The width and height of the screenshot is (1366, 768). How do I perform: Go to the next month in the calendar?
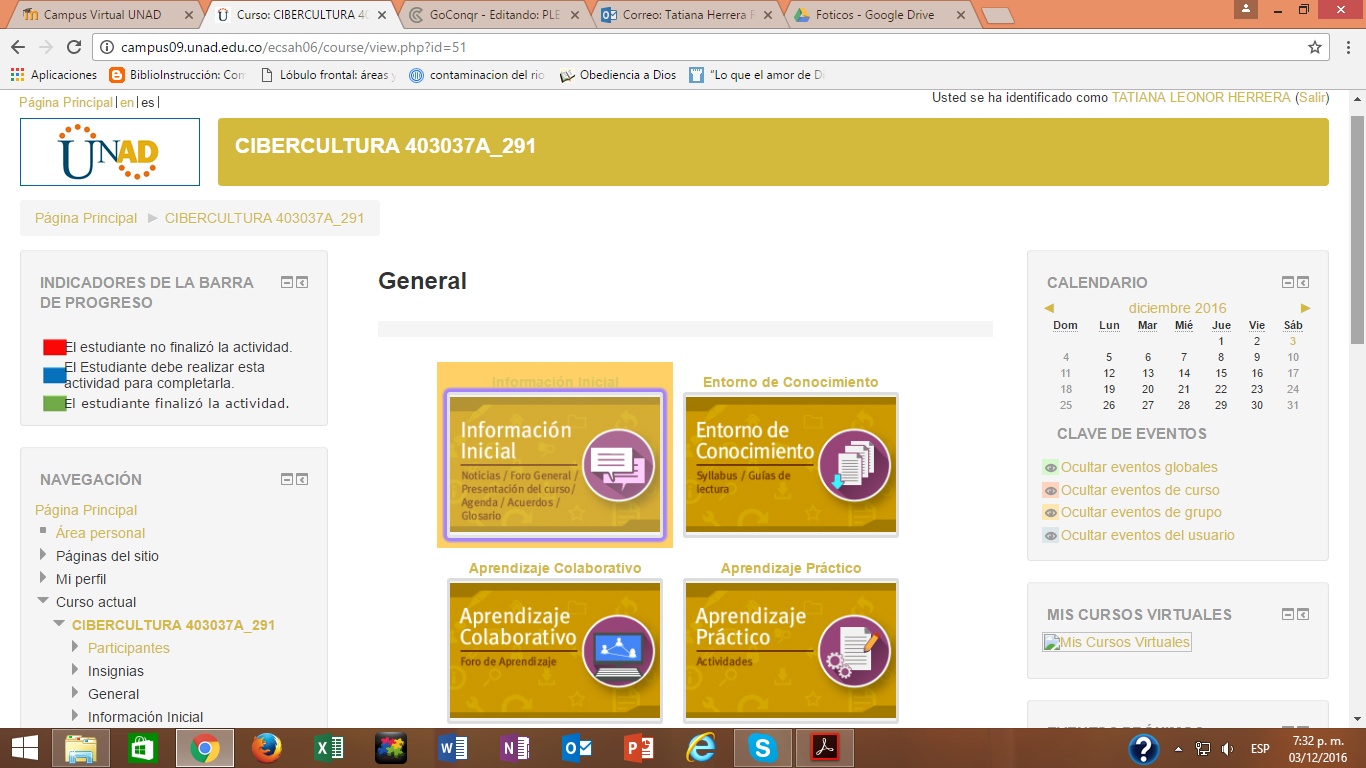coord(1305,308)
